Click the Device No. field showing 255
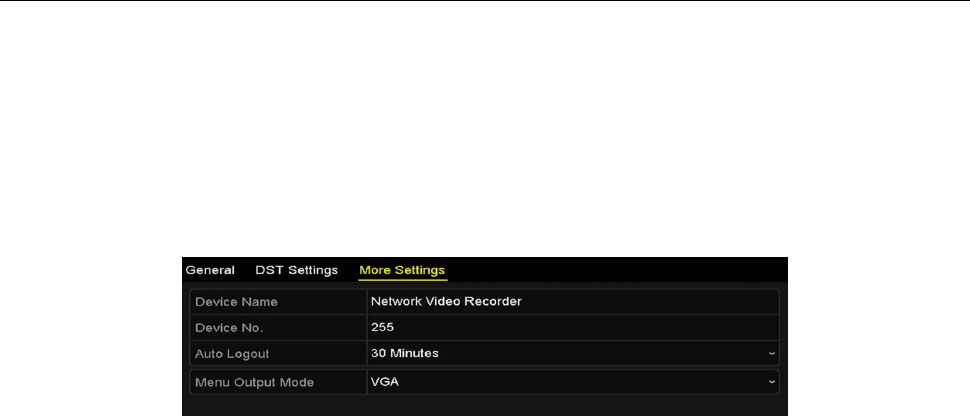 (x=572, y=327)
